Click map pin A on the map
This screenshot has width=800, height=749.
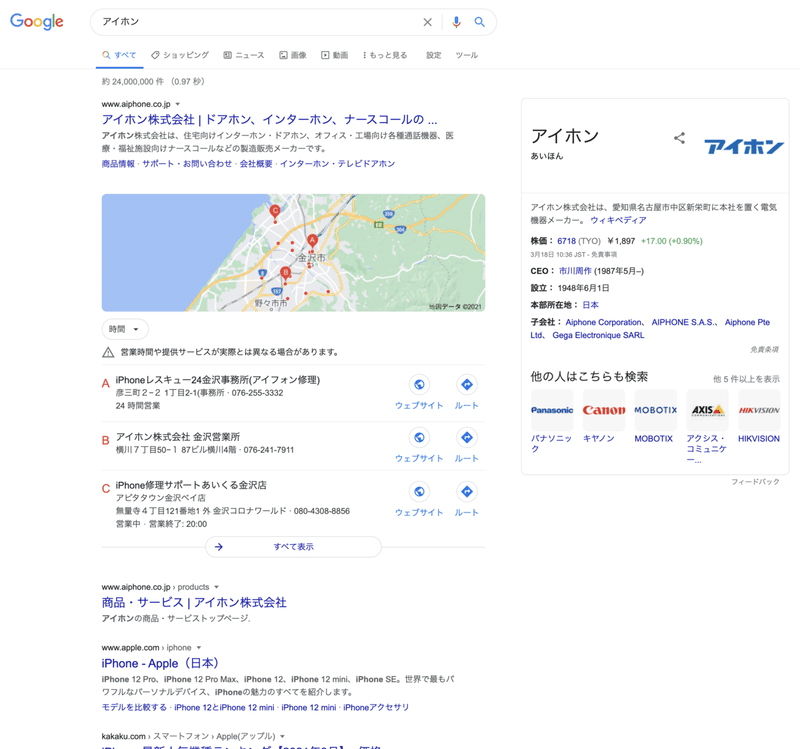(312, 241)
